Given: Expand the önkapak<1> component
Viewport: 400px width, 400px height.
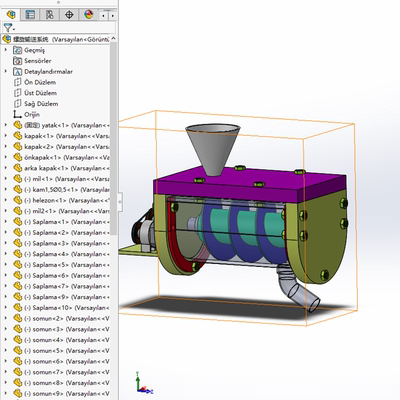Looking at the screenshot, I should click(x=5, y=157).
